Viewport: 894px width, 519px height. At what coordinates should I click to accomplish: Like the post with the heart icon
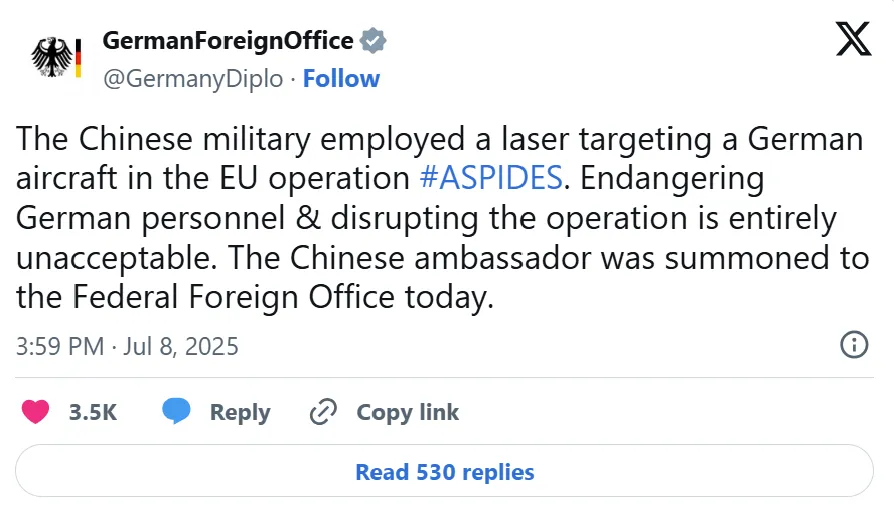coord(35,412)
